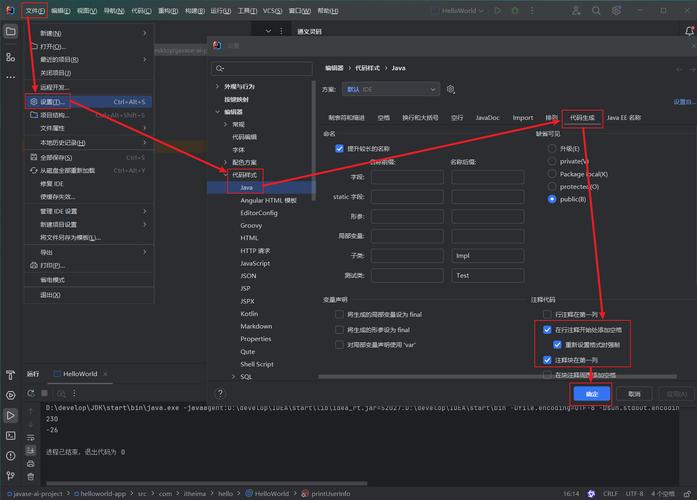Toggle 注释块在第一列 checkbox

coord(547,359)
